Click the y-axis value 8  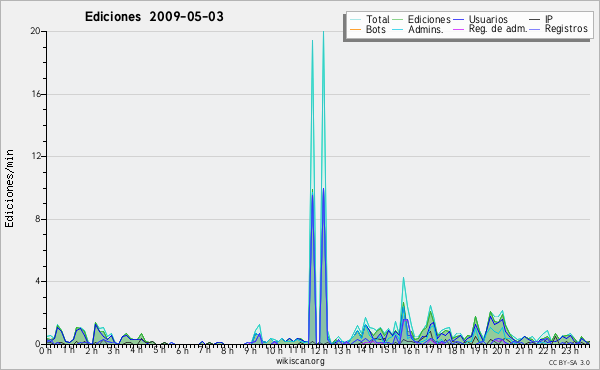(38, 219)
